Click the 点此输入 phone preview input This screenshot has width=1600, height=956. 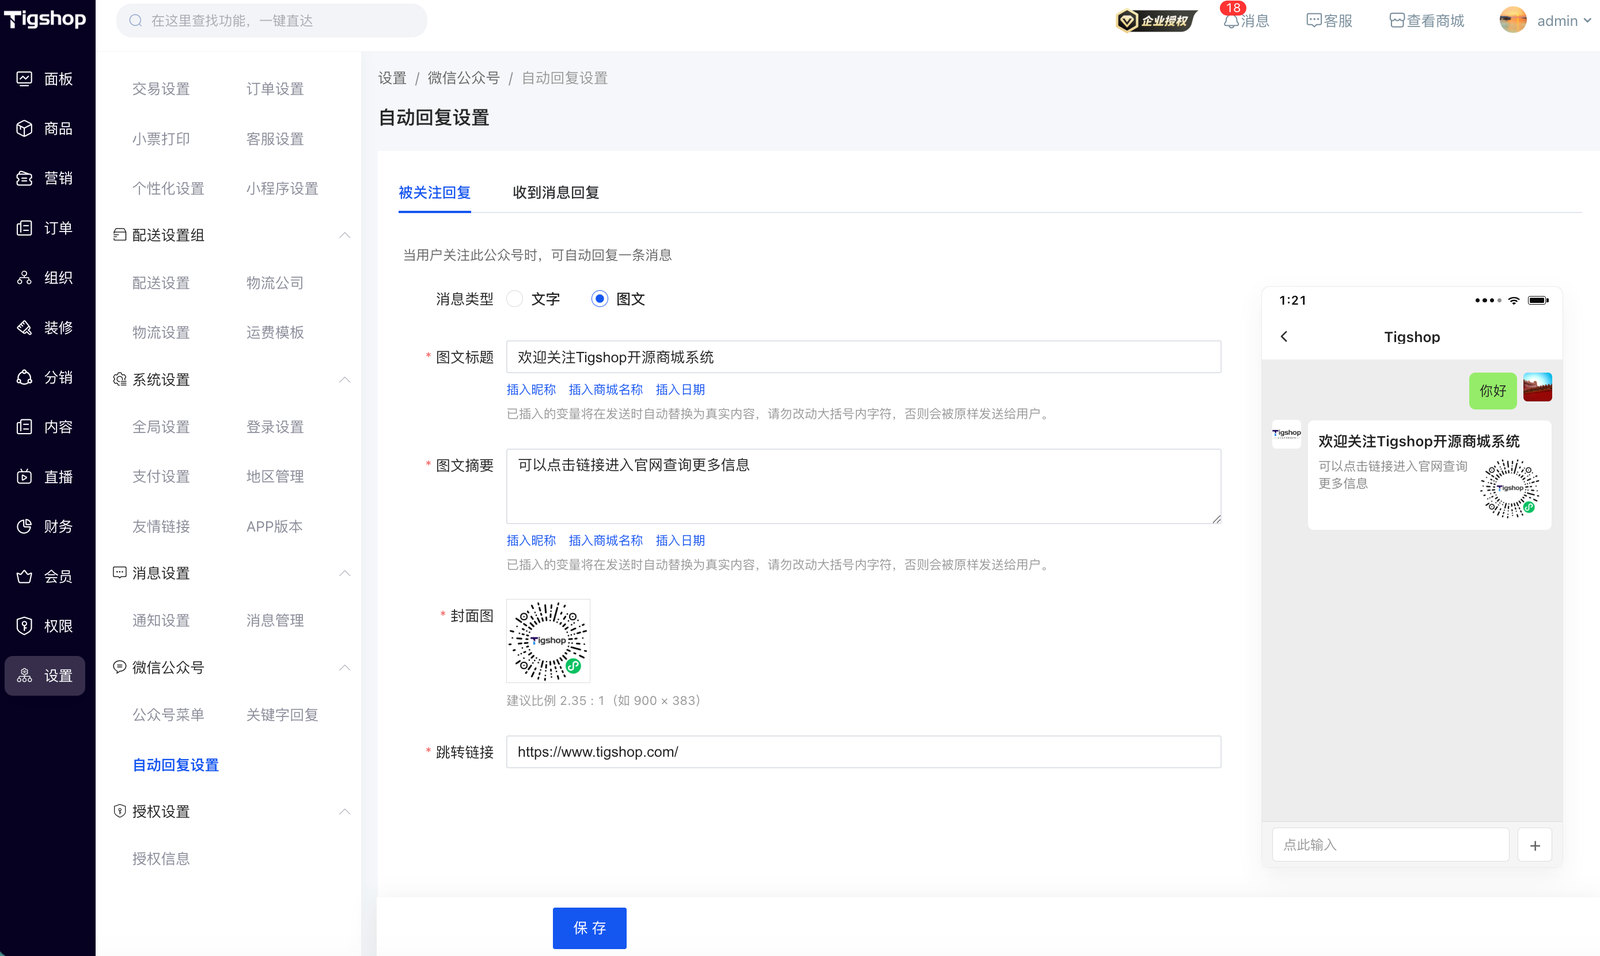(1391, 845)
